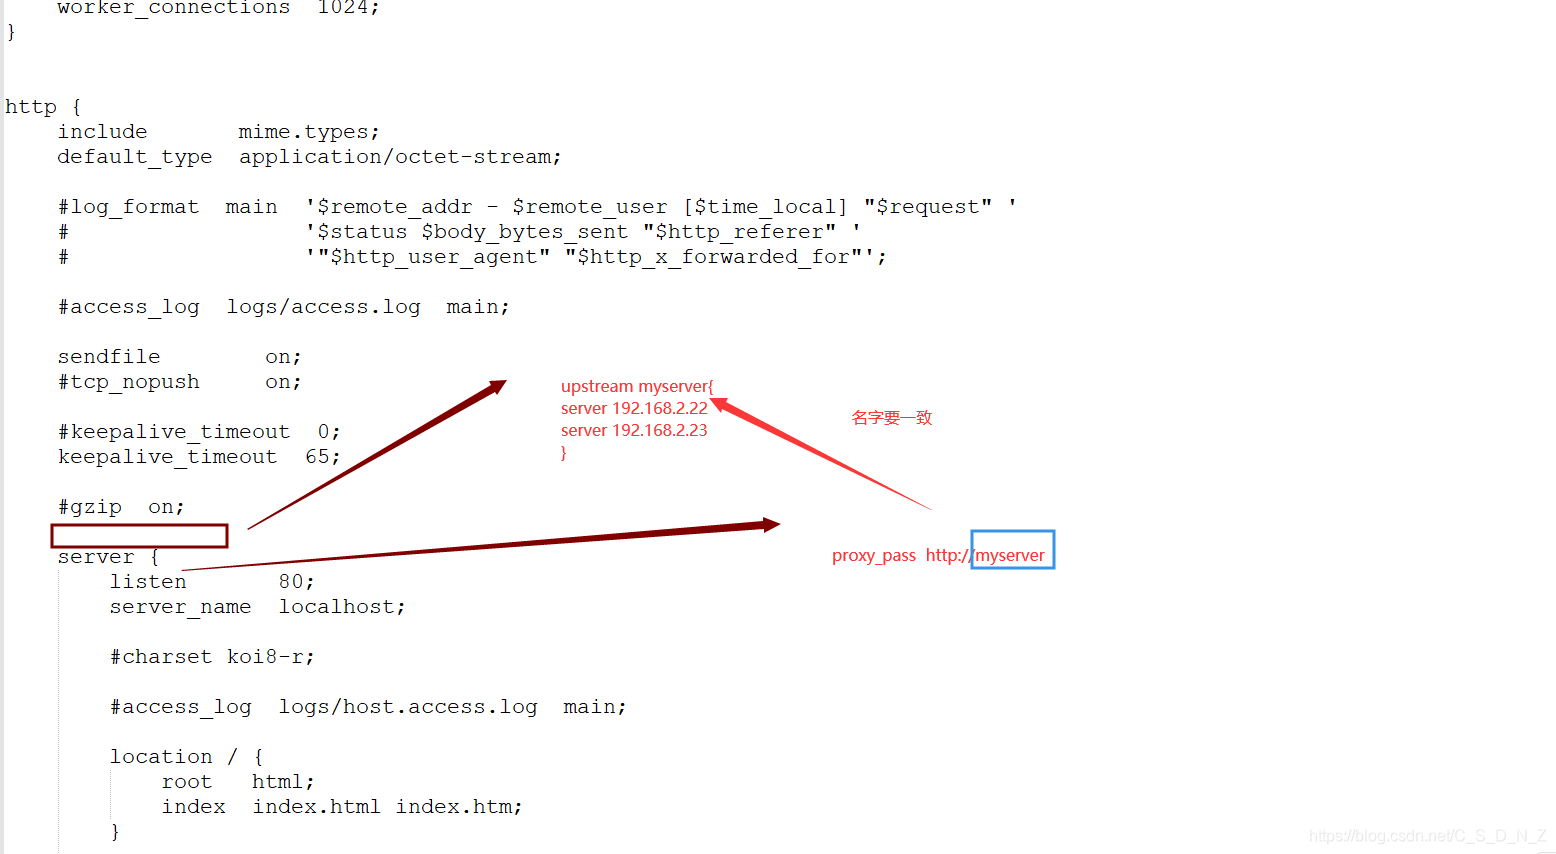
Task: Click the 'http {' line
Action: coord(43,107)
